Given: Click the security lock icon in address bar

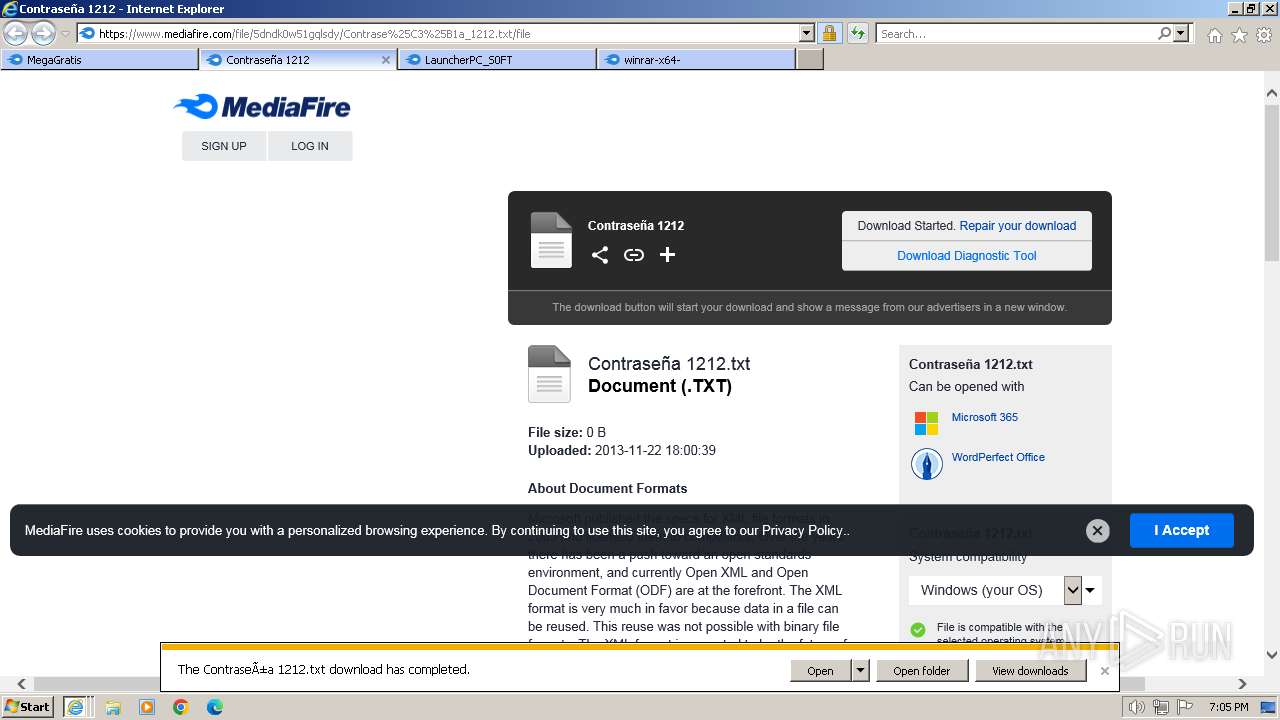Looking at the screenshot, I should [x=830, y=33].
